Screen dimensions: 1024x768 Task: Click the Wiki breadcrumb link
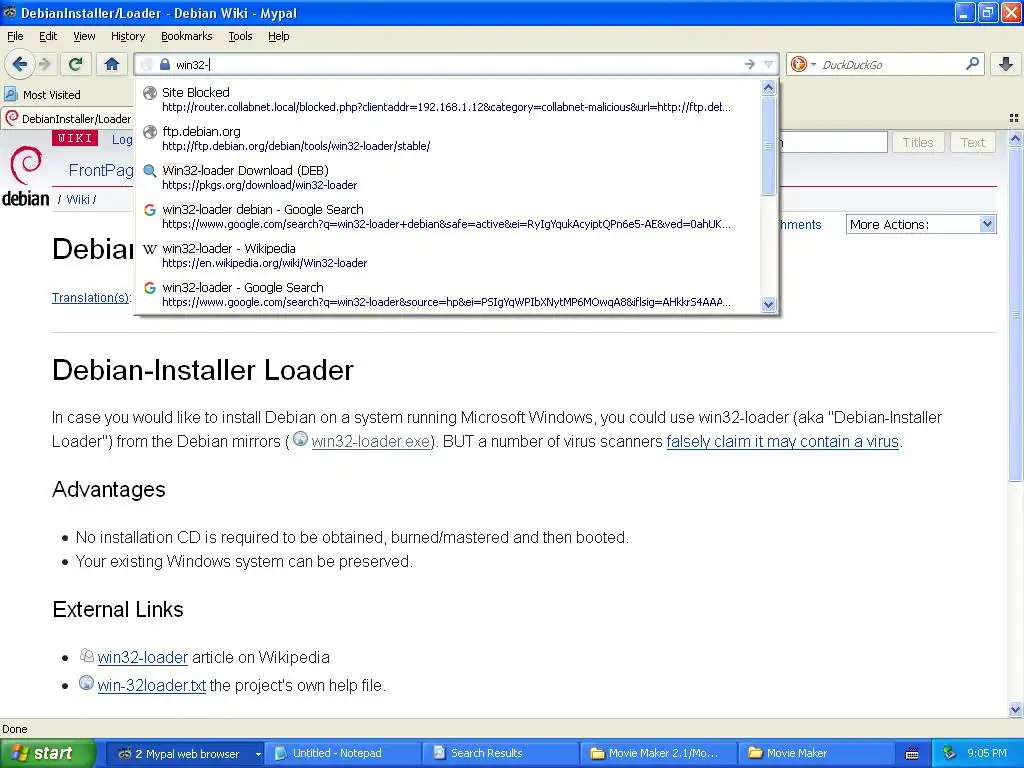pyautogui.click(x=78, y=199)
